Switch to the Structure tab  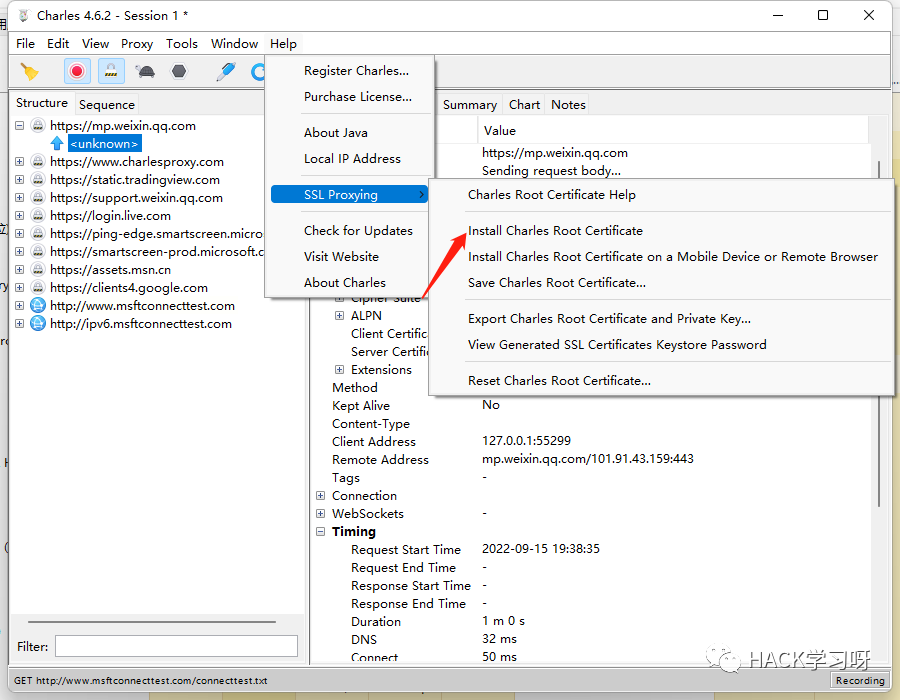pos(42,103)
